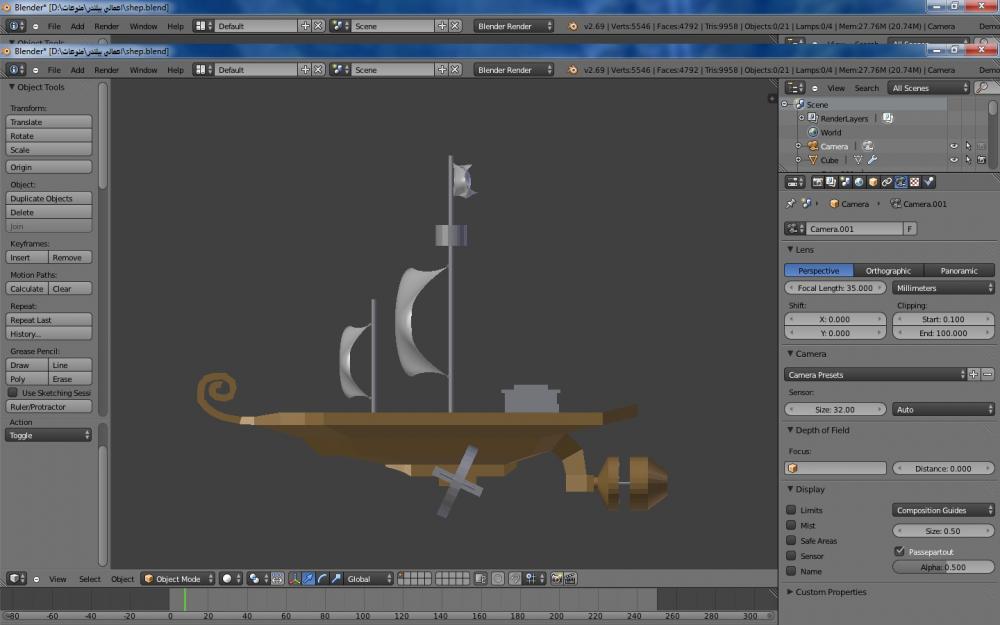Hide the Camera using its eye icon

[953, 146]
